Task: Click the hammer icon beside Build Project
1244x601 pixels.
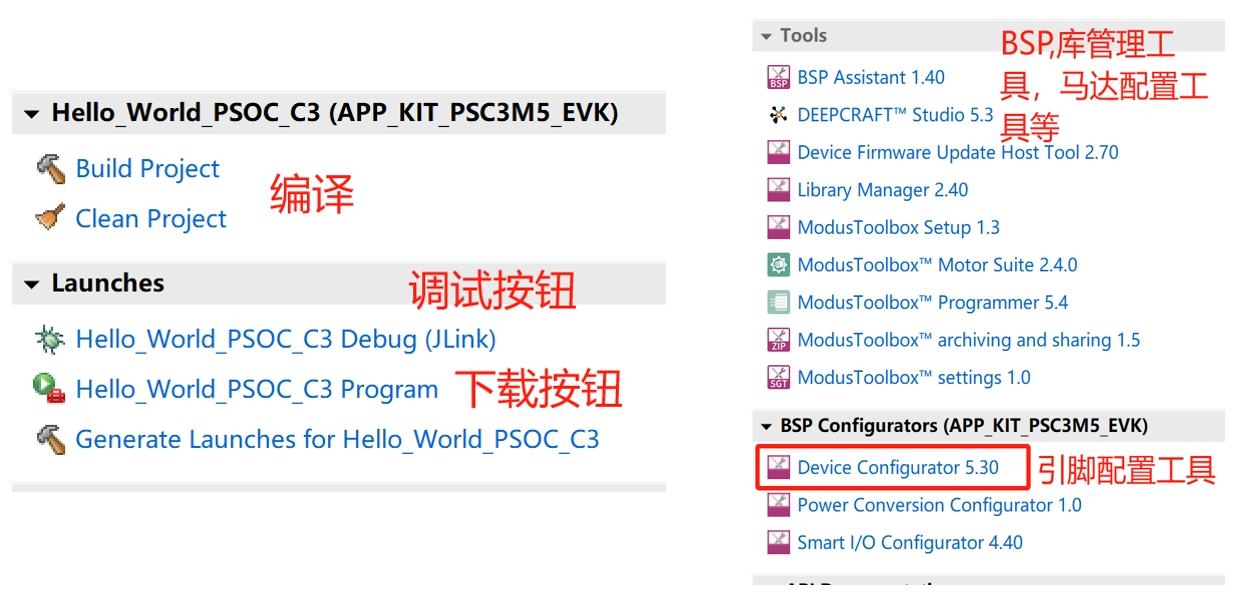Action: click(50, 168)
